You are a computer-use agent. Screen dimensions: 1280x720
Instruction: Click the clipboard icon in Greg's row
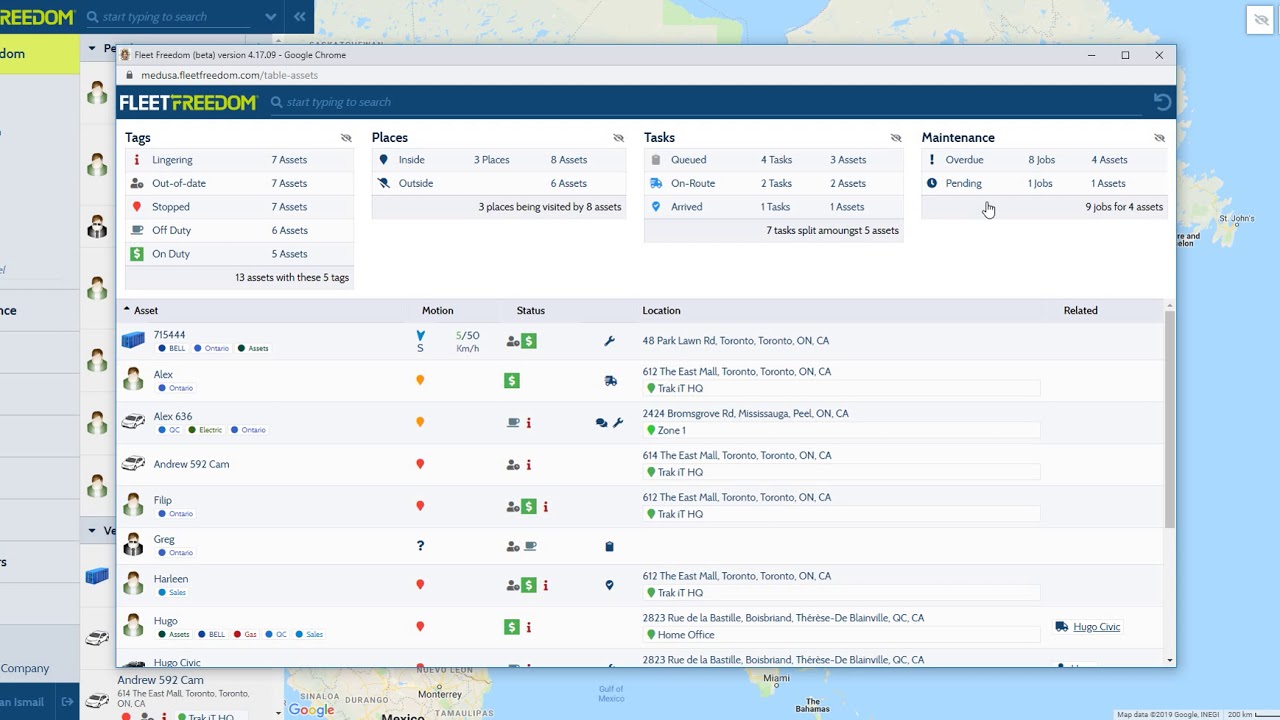[x=609, y=547]
